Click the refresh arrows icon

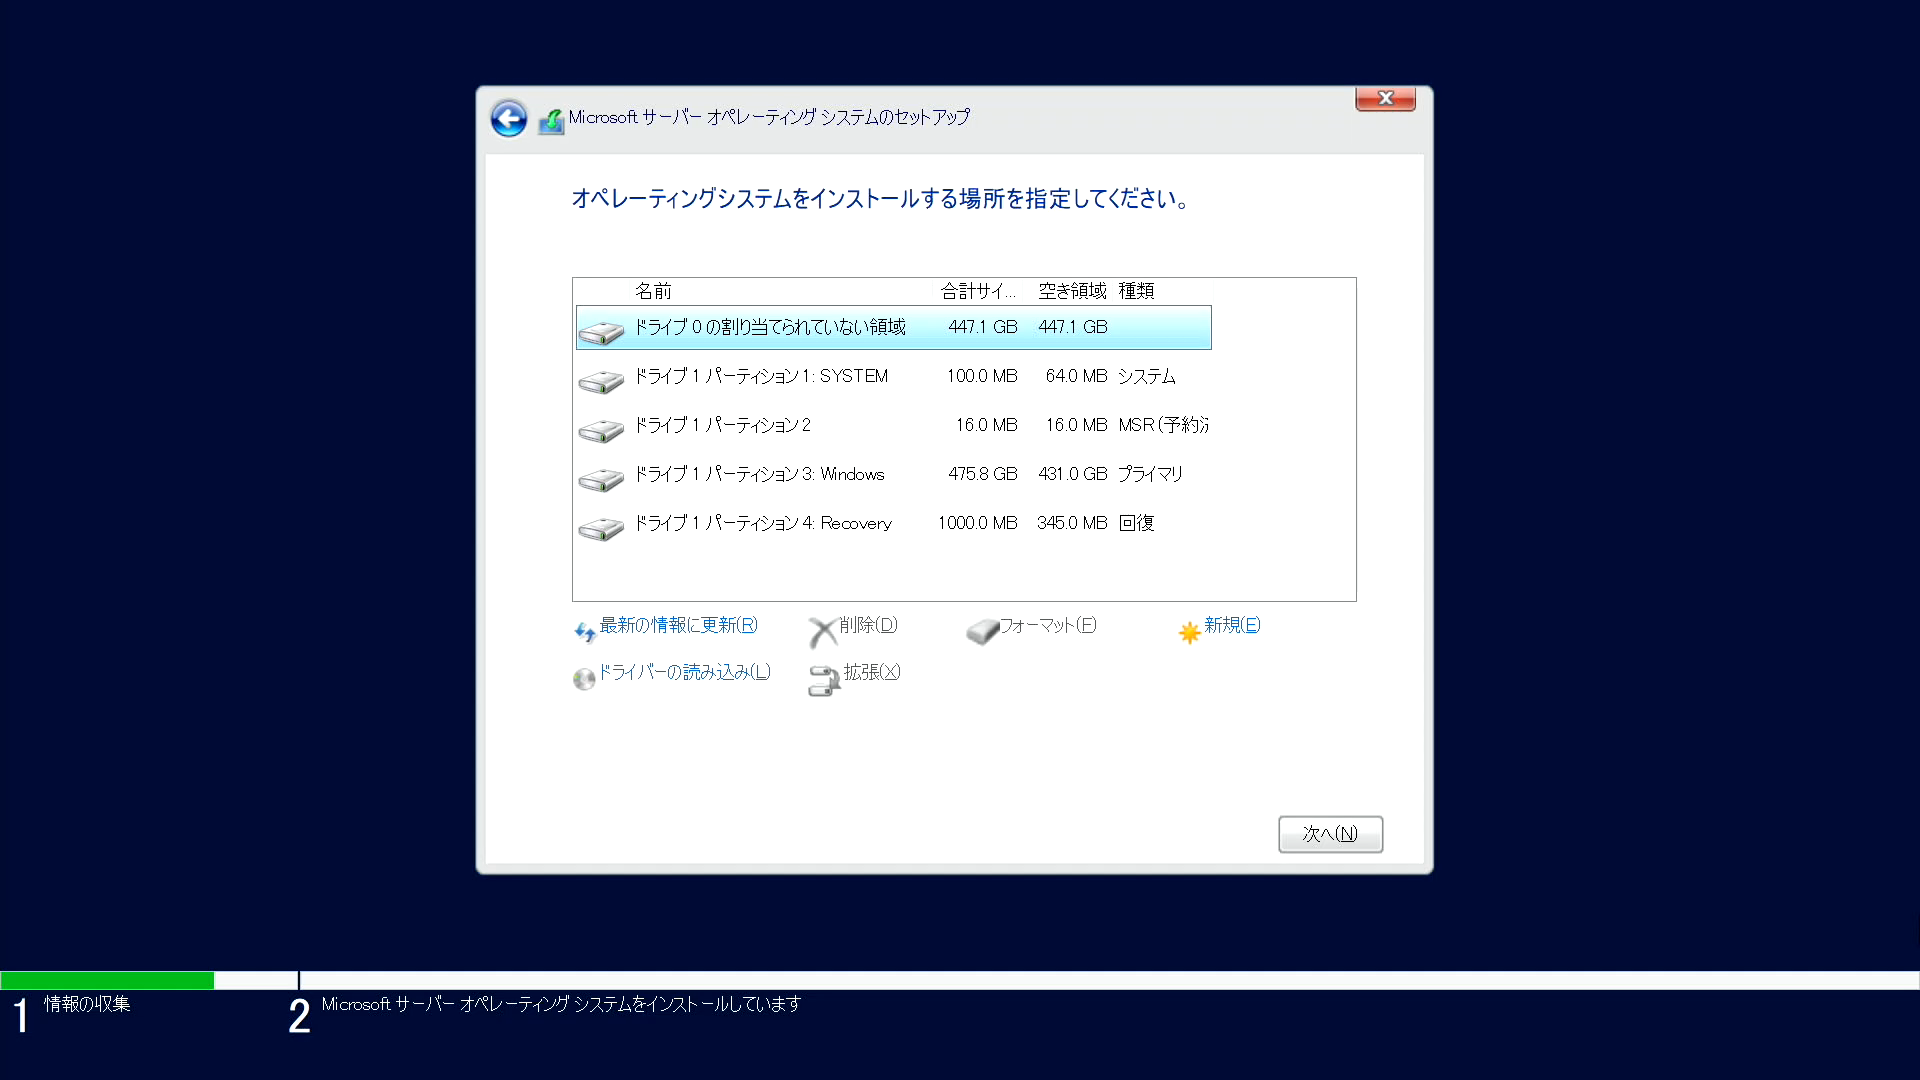(585, 632)
